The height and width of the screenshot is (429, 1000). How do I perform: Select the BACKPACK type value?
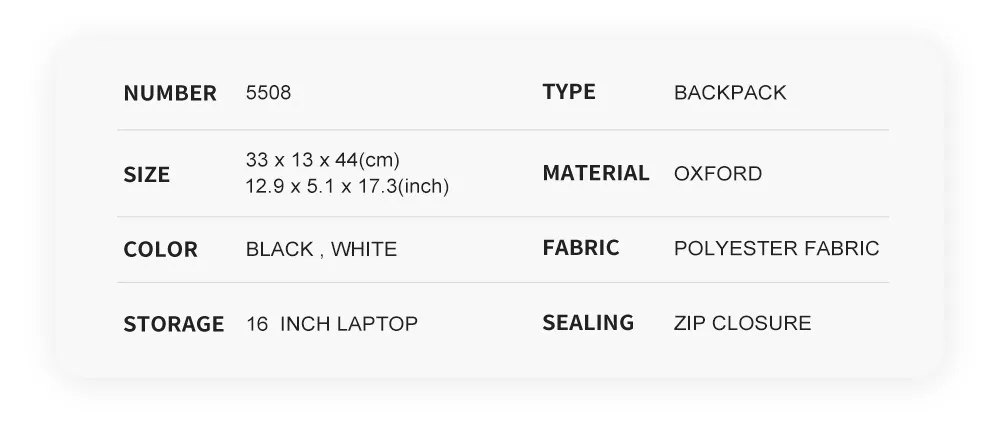730,93
